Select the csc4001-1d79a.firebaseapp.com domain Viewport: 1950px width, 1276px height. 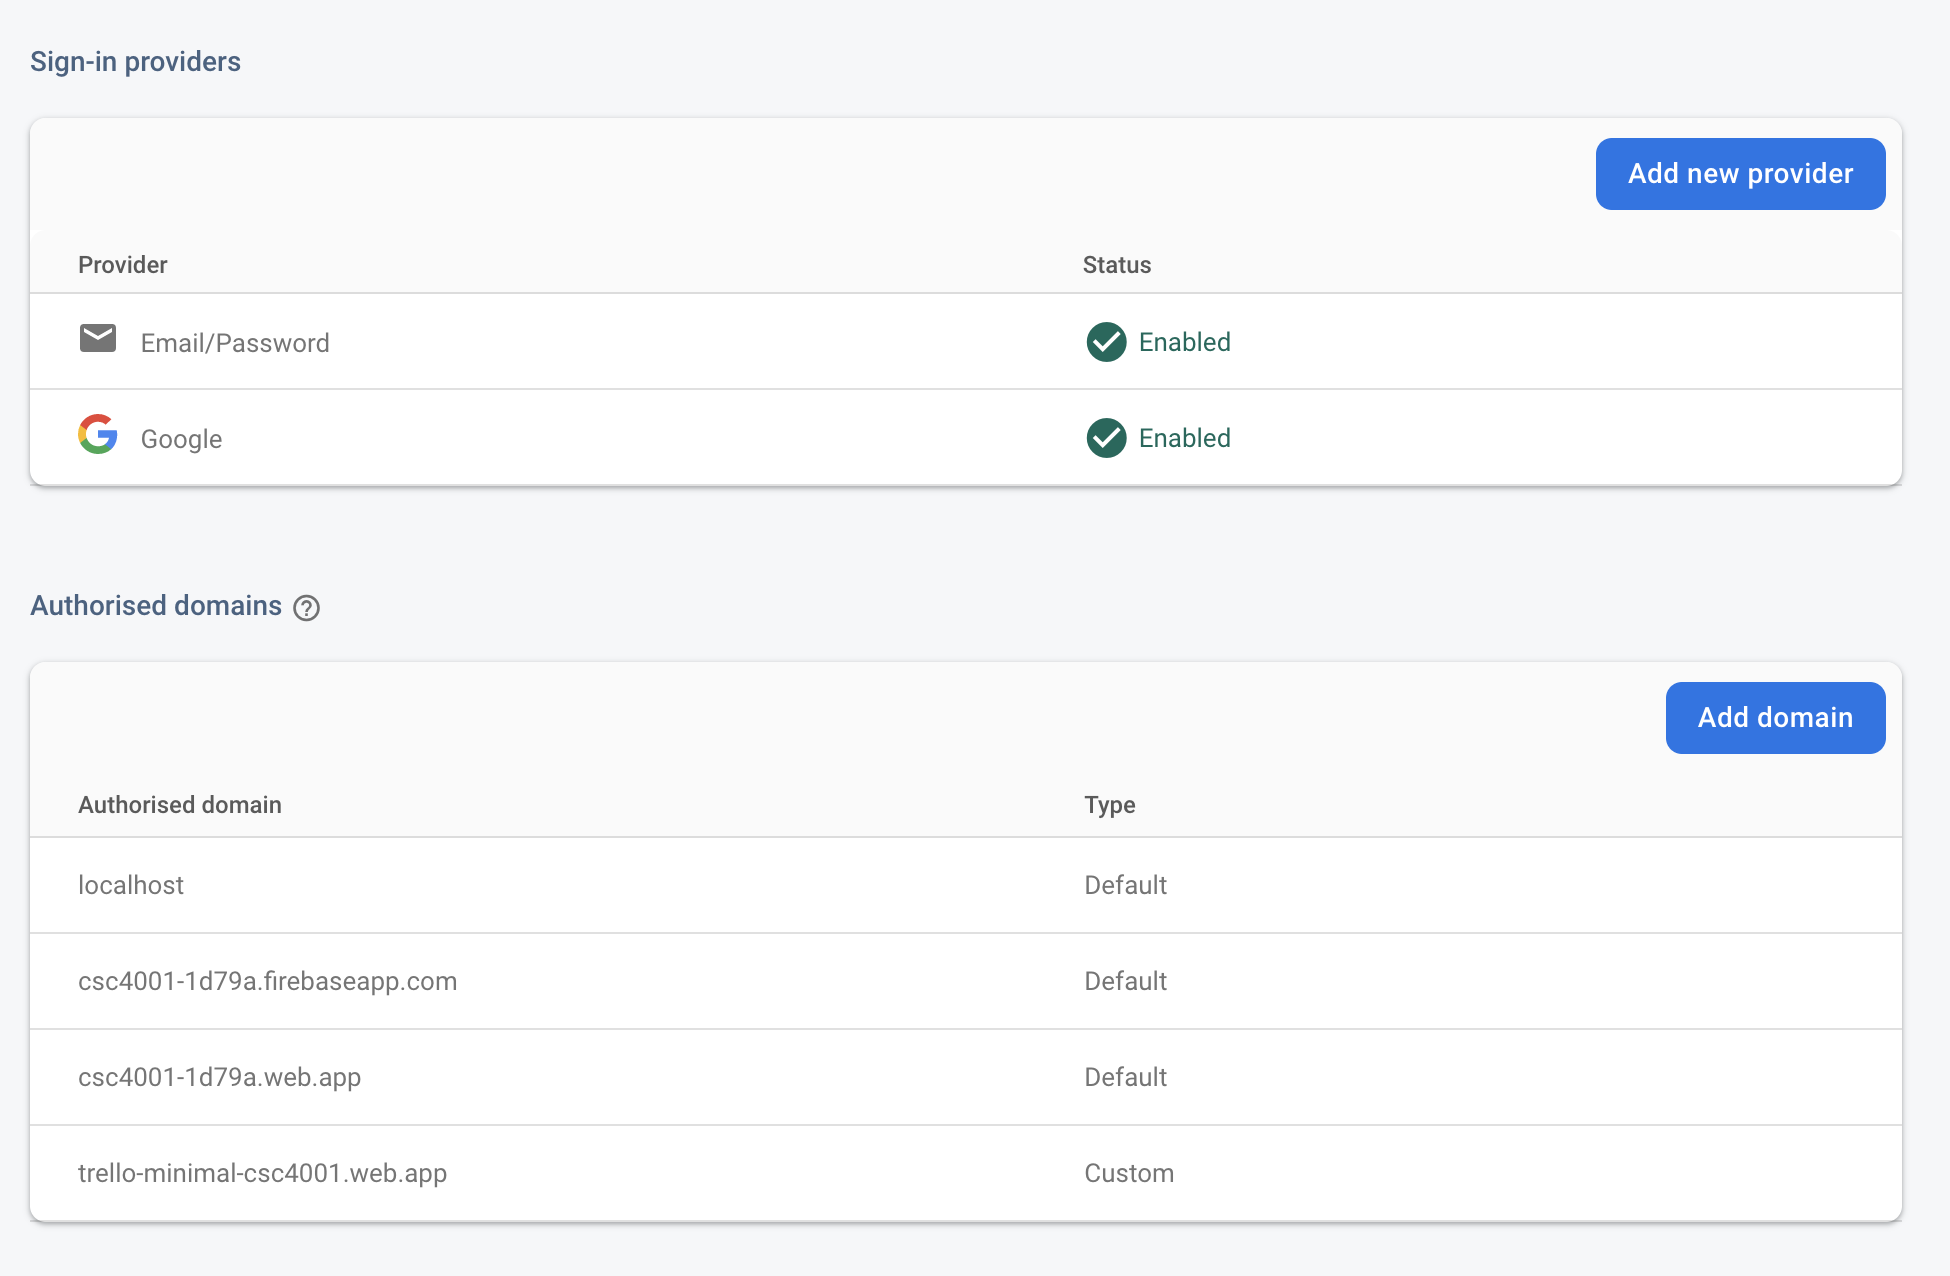(267, 981)
